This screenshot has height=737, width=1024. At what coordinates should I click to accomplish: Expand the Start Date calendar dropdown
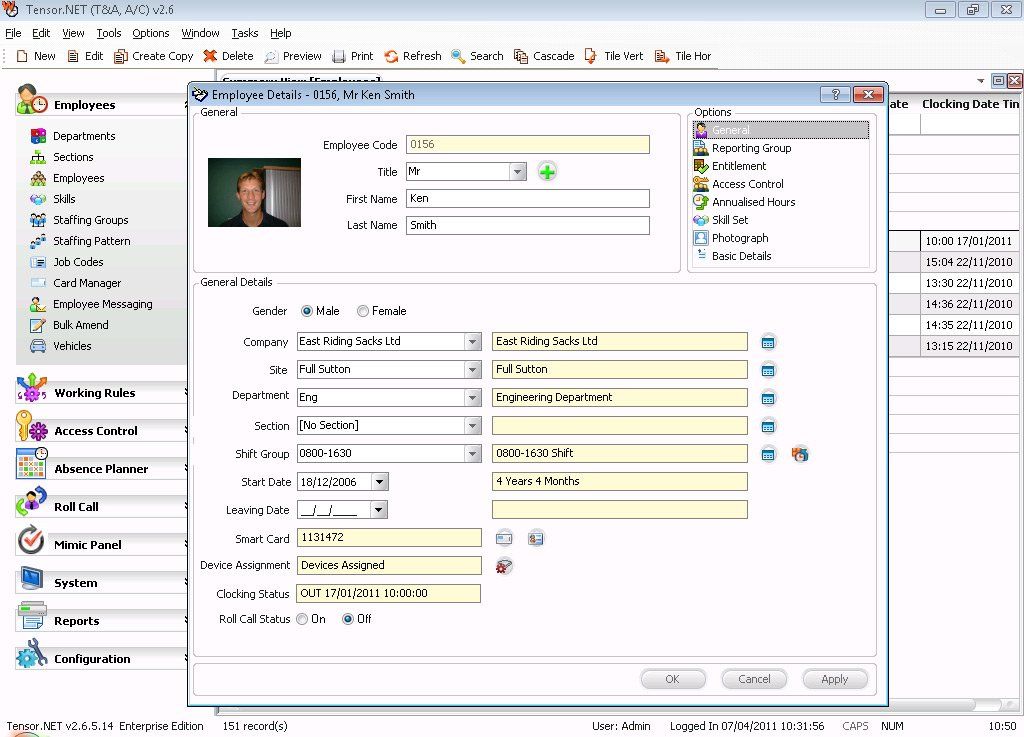coord(380,482)
